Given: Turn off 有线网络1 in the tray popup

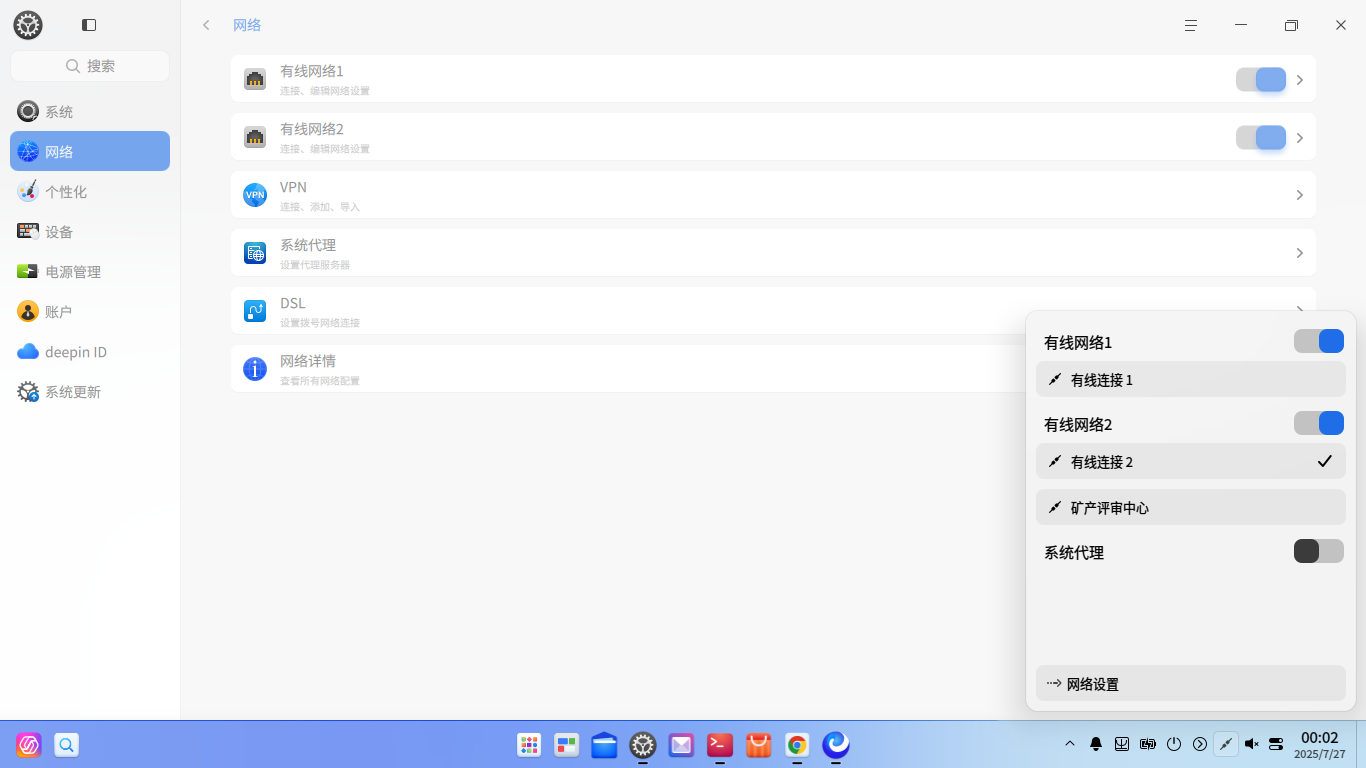Looking at the screenshot, I should (x=1319, y=342).
